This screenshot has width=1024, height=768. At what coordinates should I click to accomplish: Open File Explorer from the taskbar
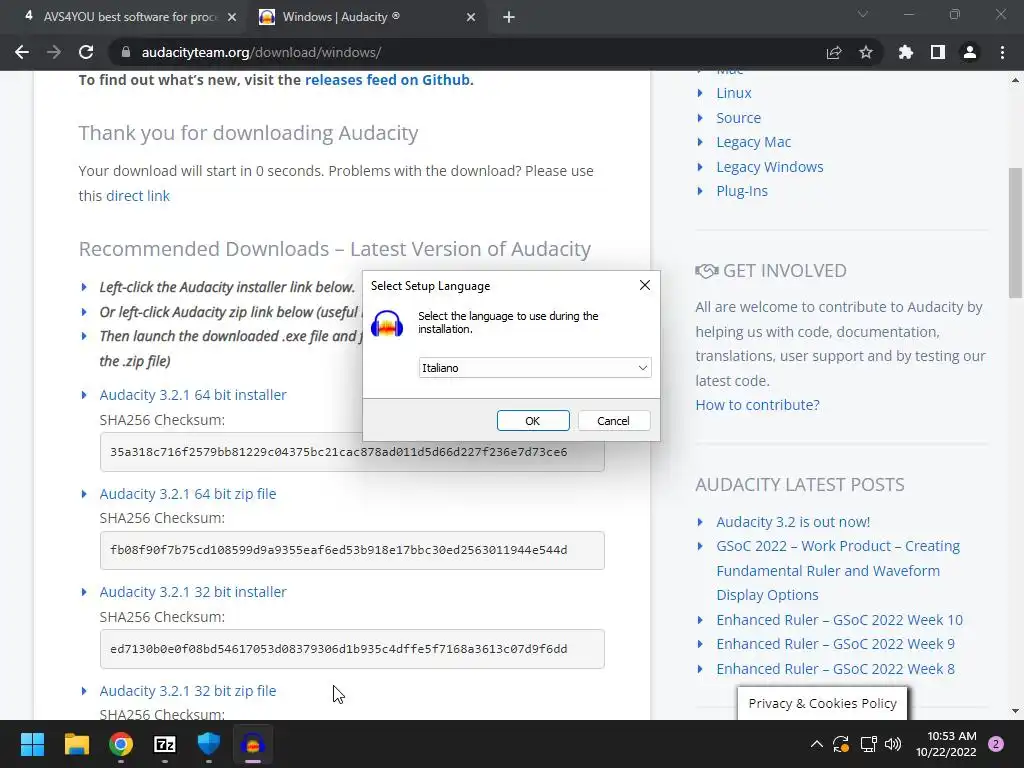tap(76, 744)
